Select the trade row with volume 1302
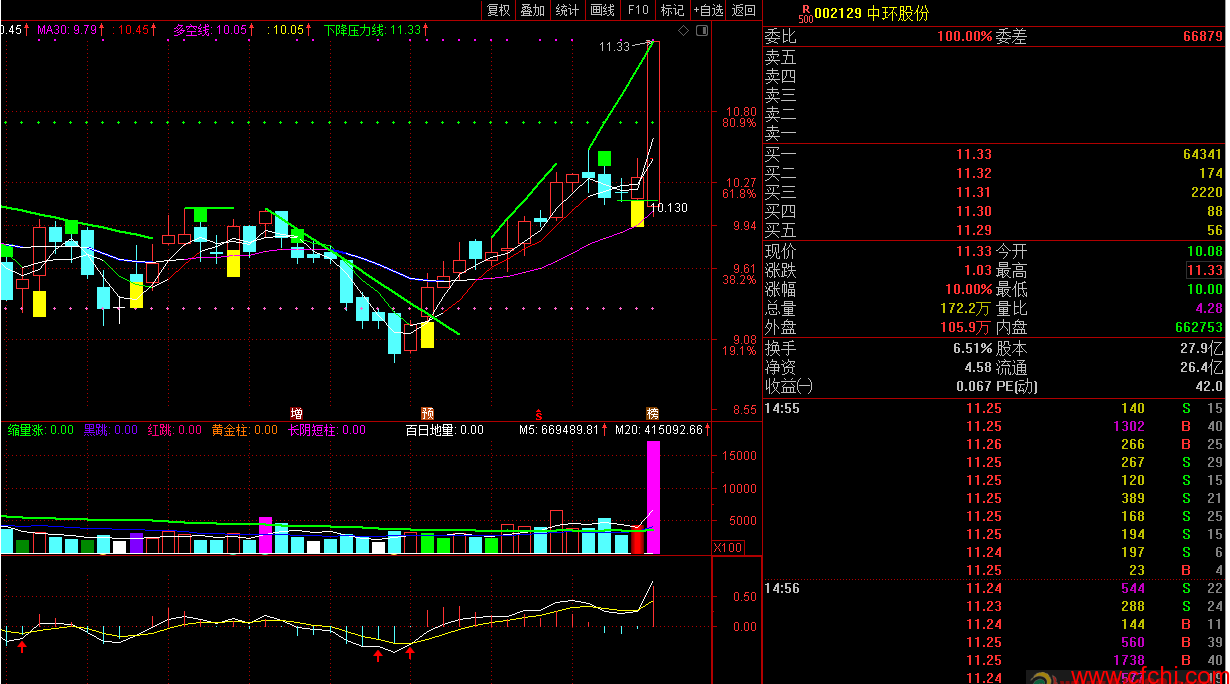The image size is (1230, 684). [994, 426]
